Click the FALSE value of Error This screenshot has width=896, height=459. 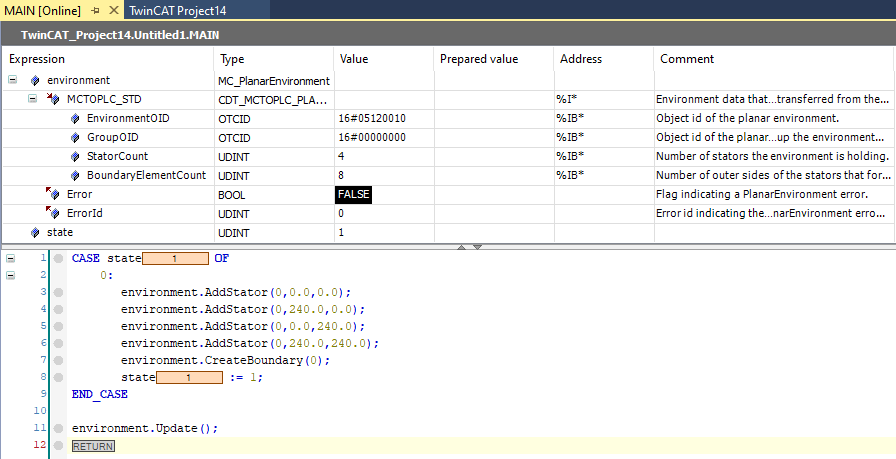pos(354,194)
